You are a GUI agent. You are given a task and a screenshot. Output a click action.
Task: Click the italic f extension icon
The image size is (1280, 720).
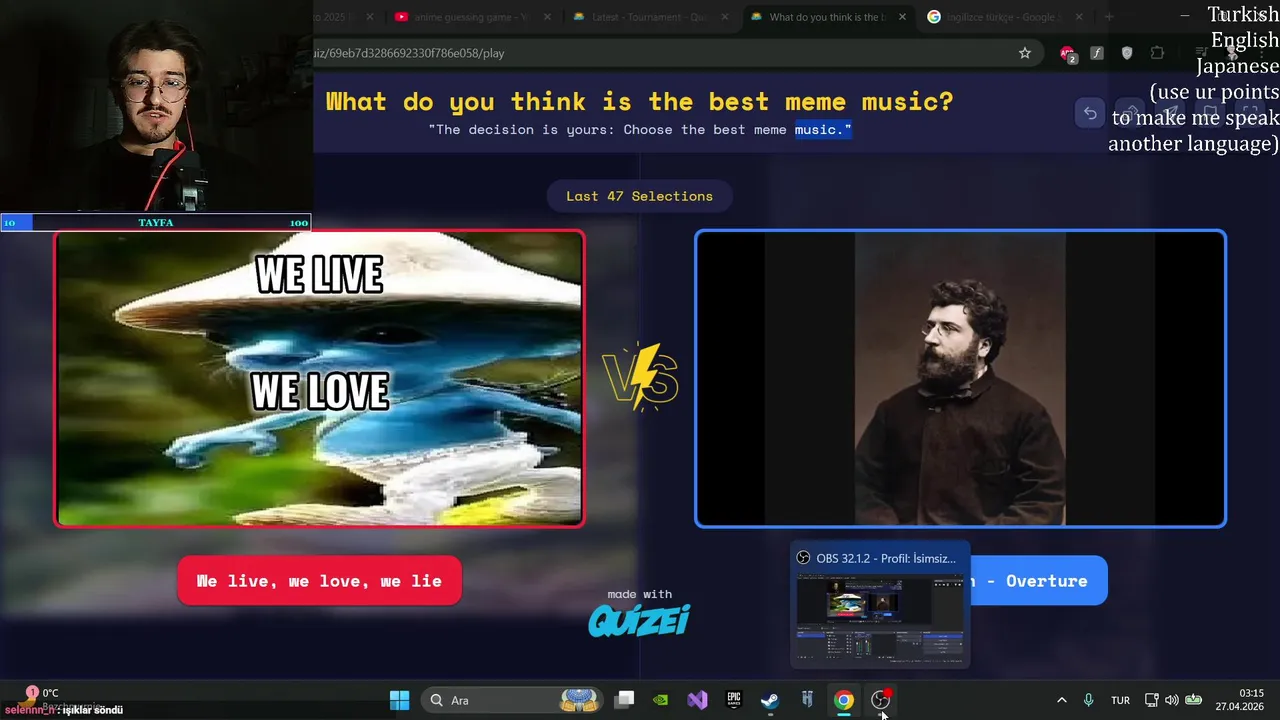pos(1097,53)
